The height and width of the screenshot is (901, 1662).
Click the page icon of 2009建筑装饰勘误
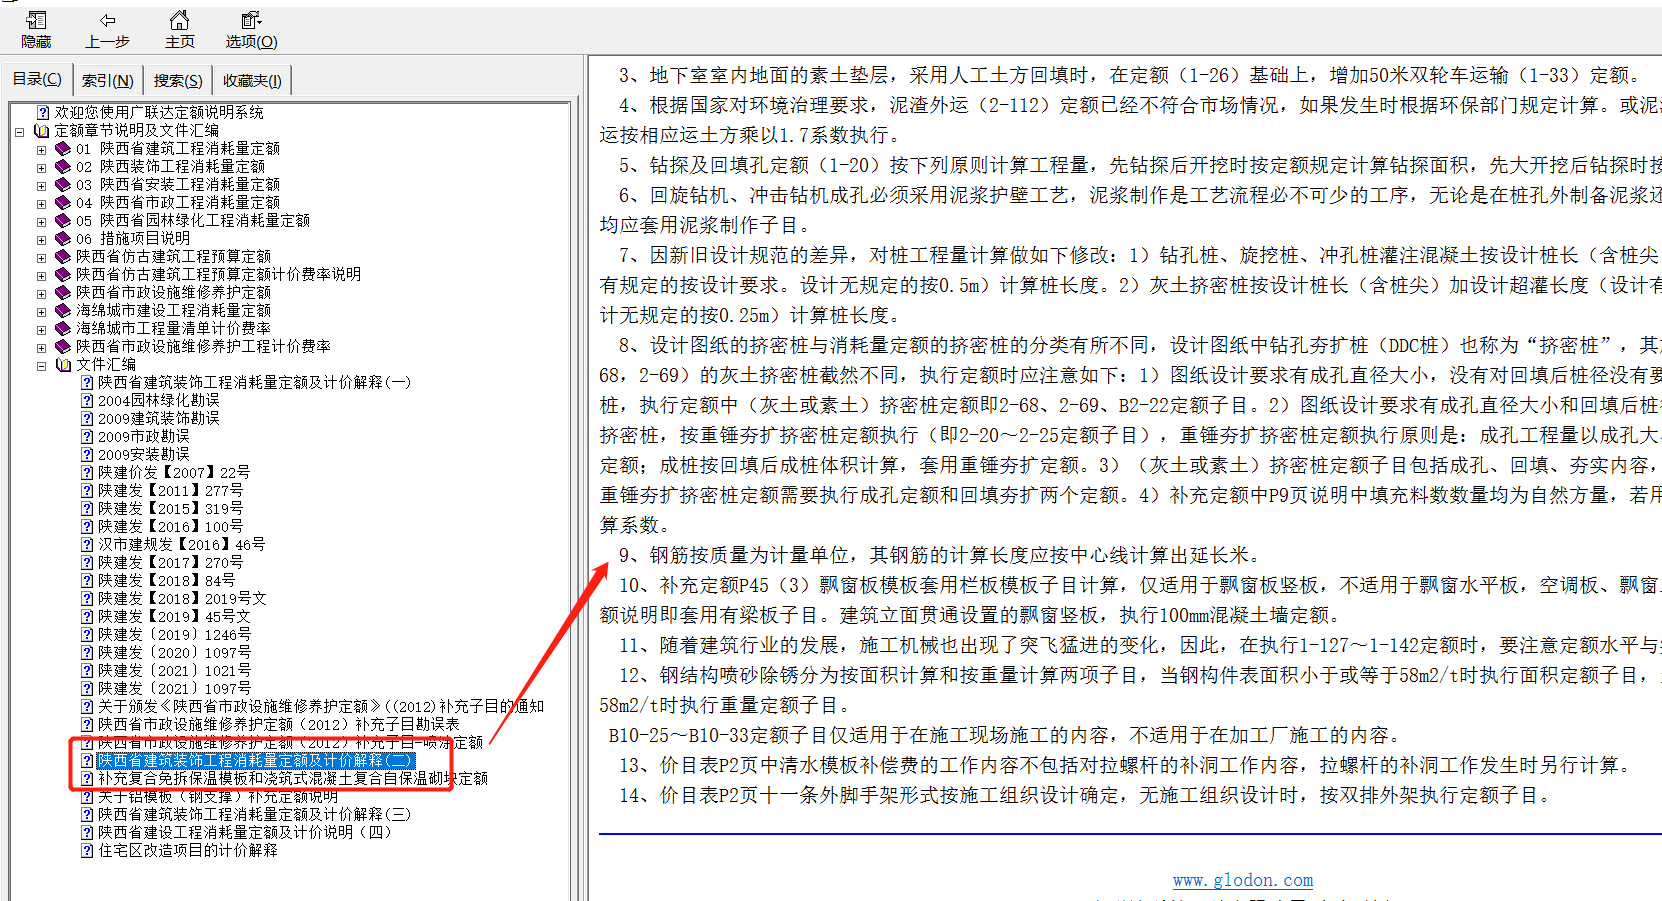(x=87, y=418)
